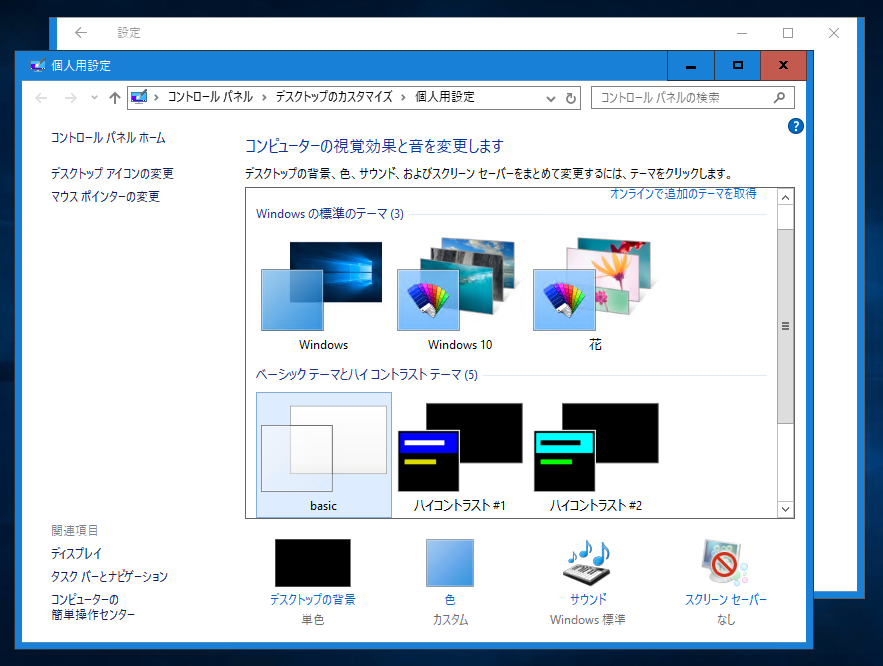This screenshot has height=666, width=883.
Task: Click the 色 text link under swatch
Action: click(450, 600)
